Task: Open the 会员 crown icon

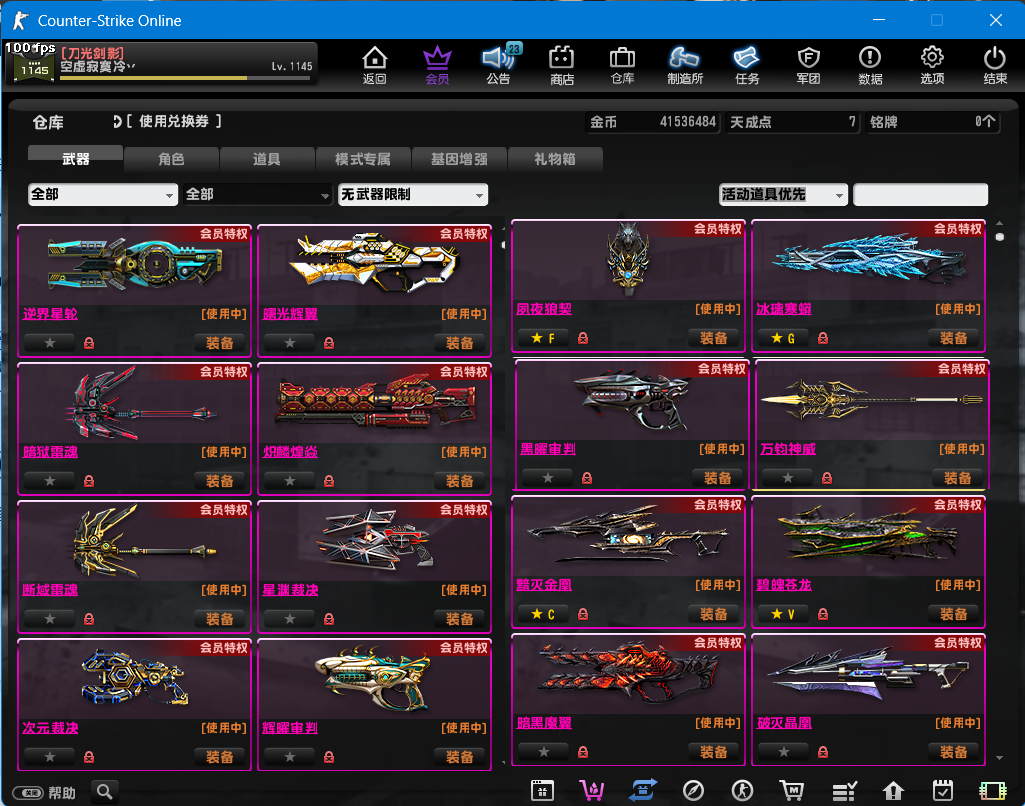Action: [x=437, y=65]
